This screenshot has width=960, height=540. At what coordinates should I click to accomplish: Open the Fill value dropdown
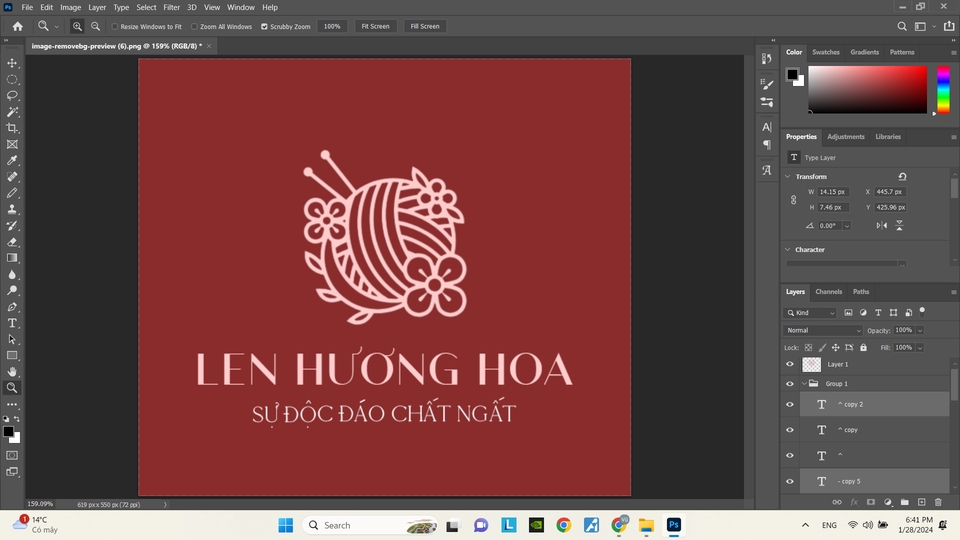pos(920,347)
